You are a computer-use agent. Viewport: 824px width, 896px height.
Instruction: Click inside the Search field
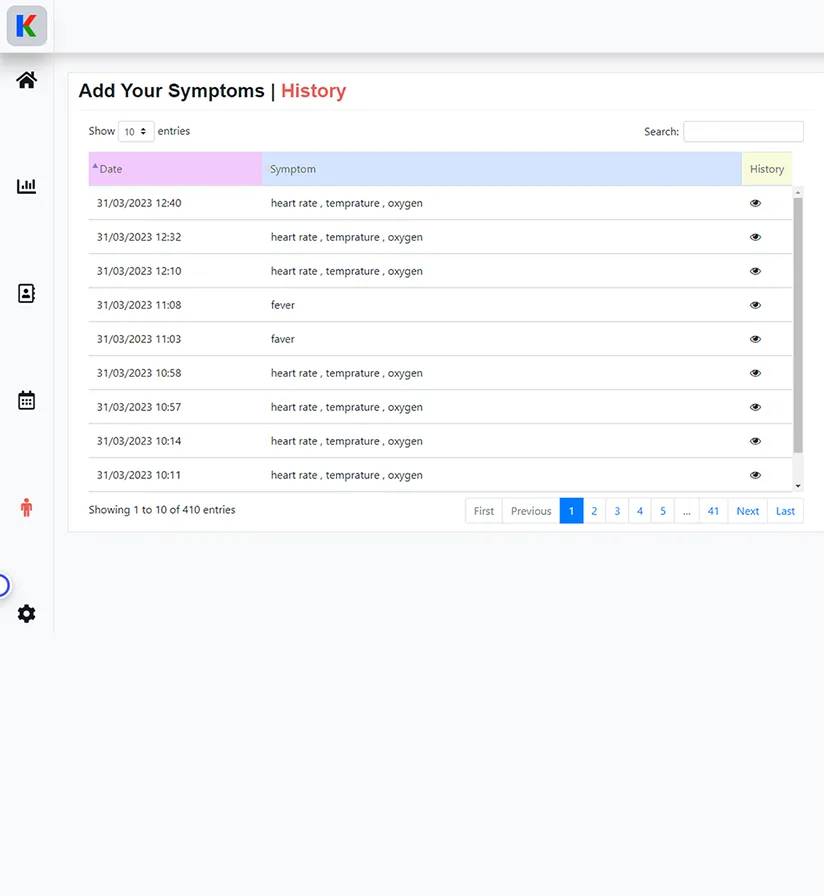[x=743, y=131]
